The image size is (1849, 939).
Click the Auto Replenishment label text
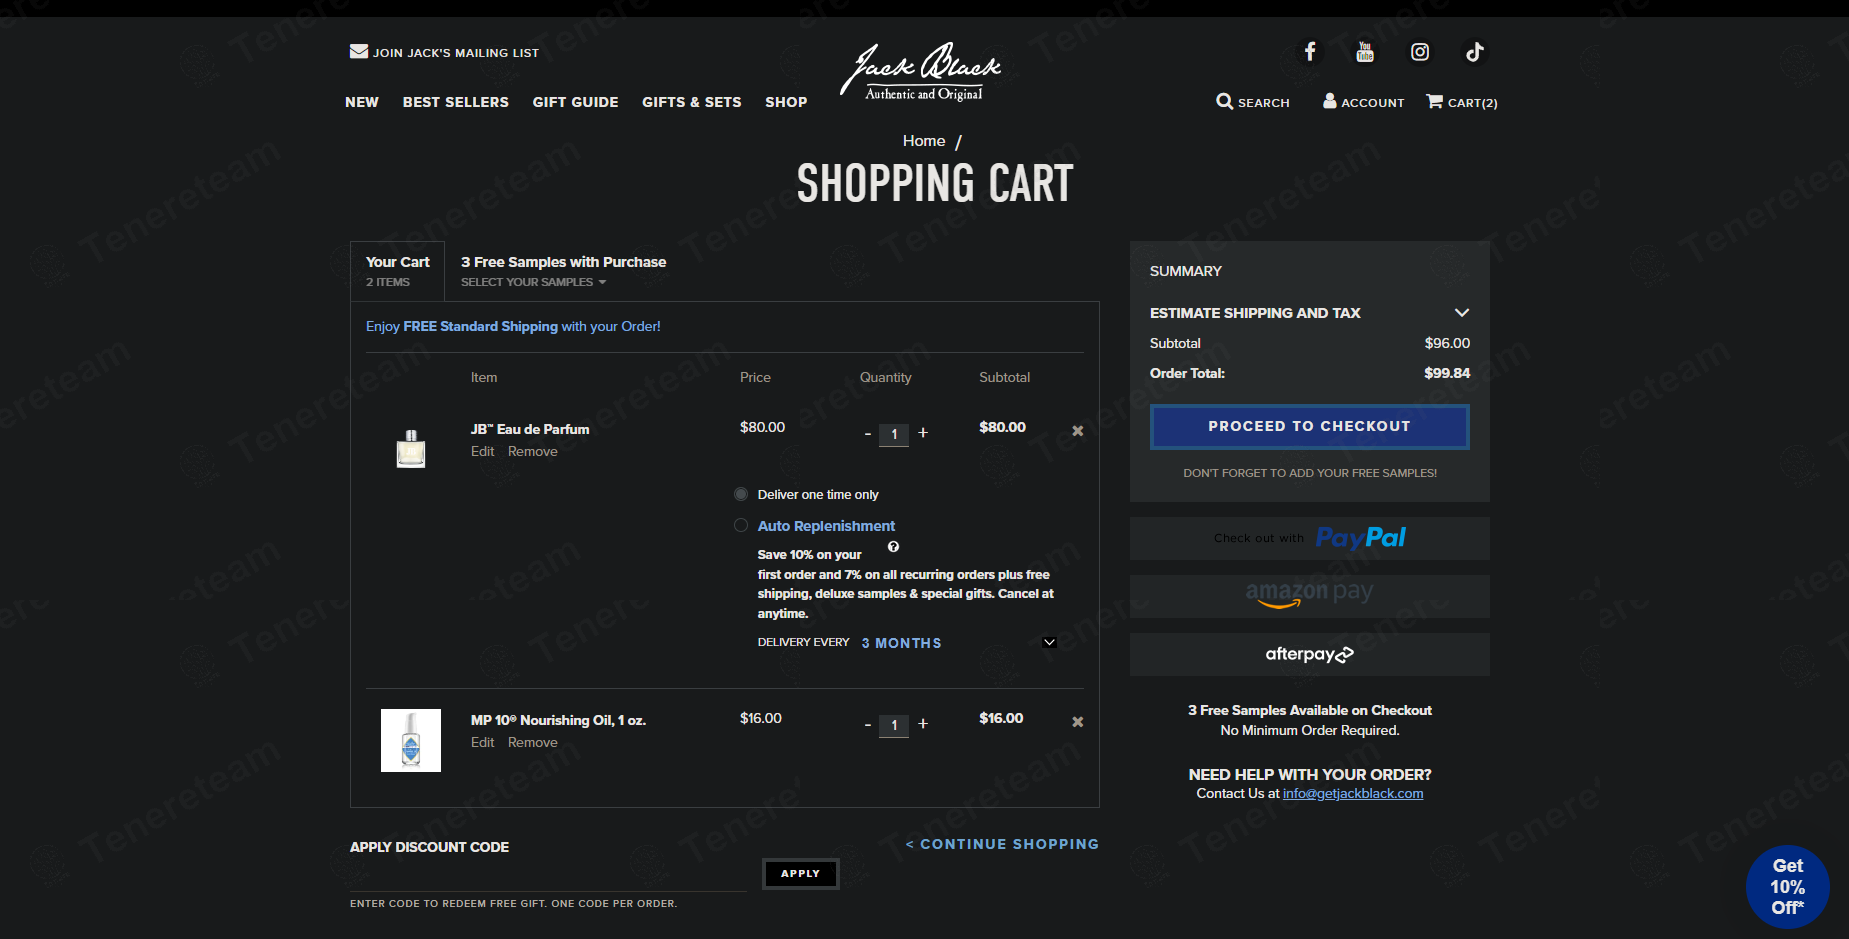[x=826, y=526]
